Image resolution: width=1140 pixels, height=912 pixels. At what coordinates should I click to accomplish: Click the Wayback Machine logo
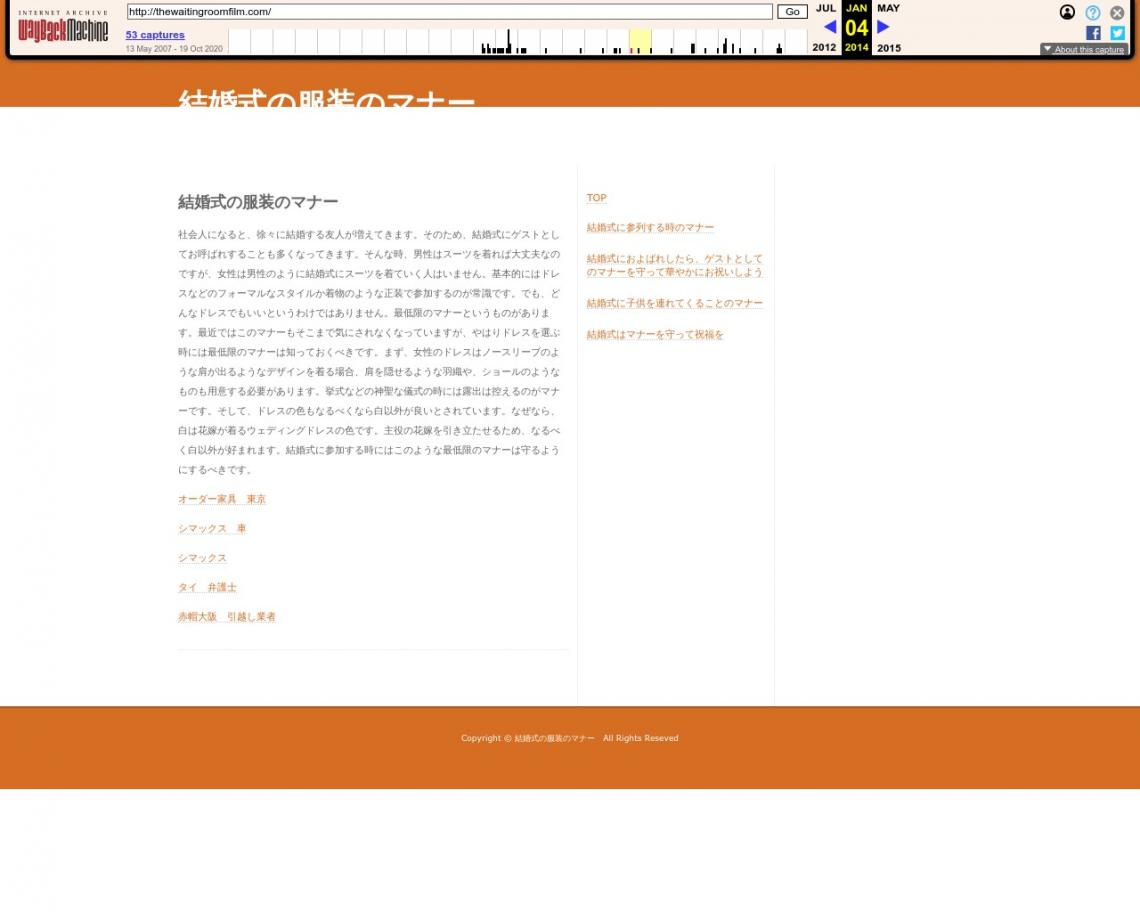pyautogui.click(x=63, y=28)
